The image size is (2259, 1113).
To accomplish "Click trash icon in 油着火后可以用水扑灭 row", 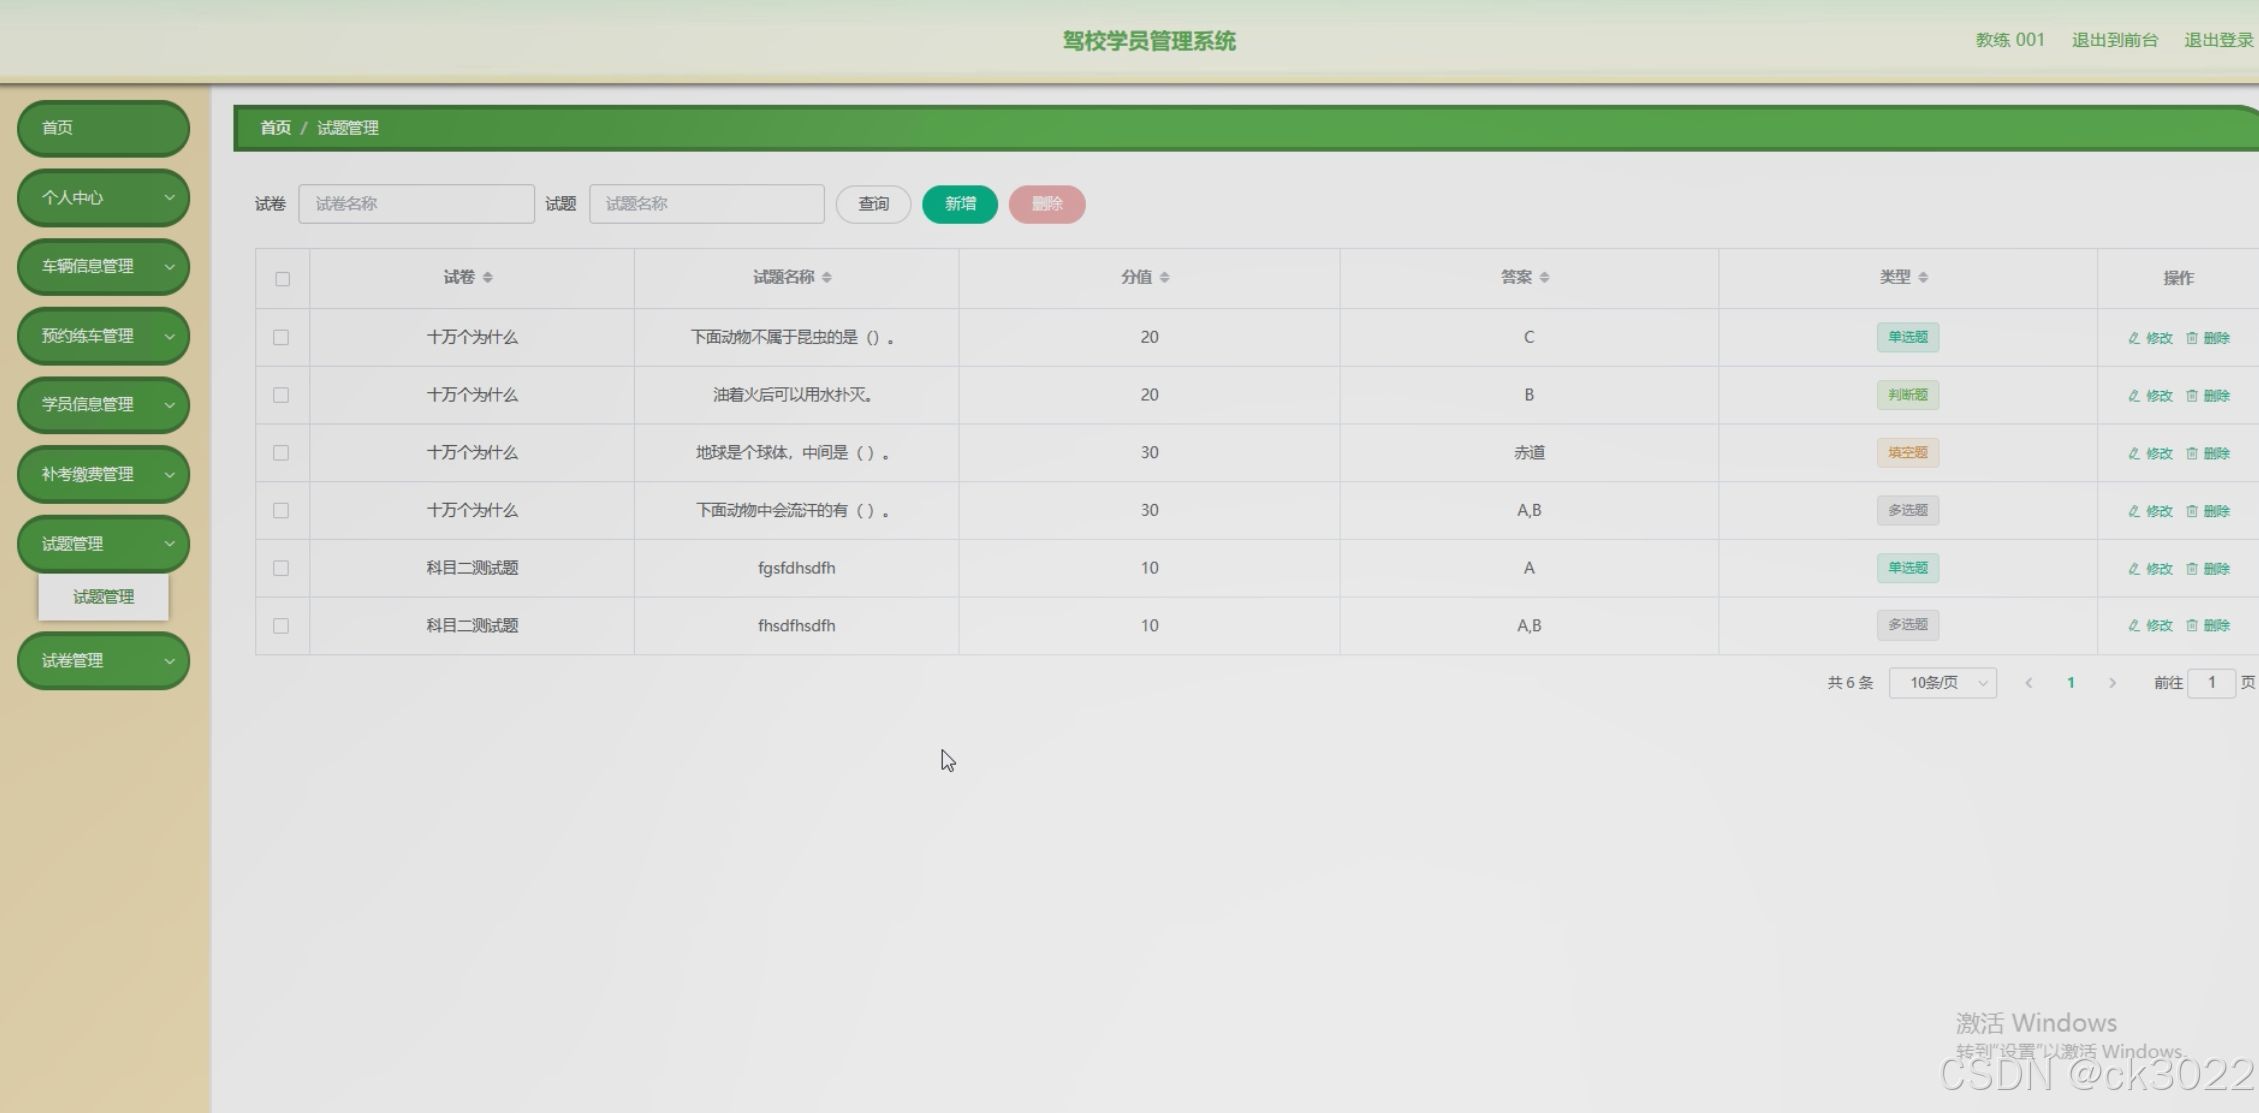I will point(2192,396).
